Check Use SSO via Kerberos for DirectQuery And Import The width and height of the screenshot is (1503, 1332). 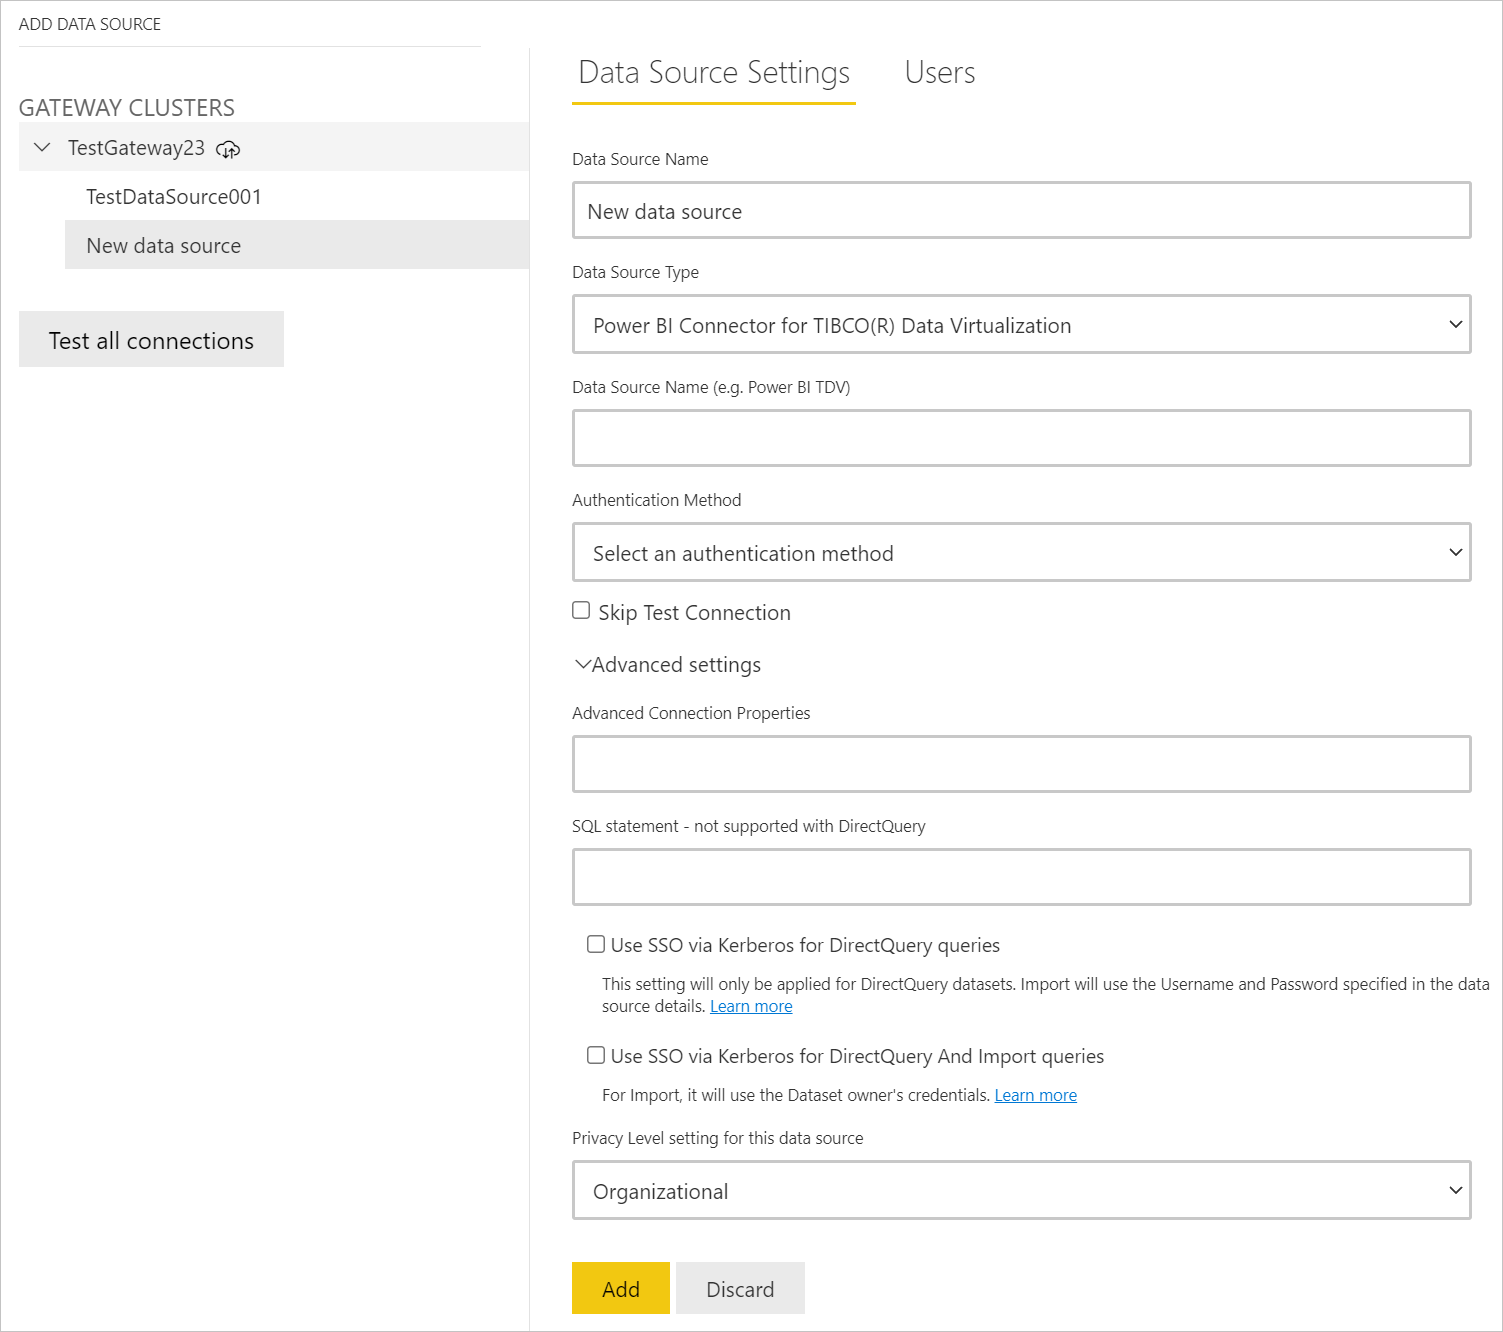(595, 1054)
